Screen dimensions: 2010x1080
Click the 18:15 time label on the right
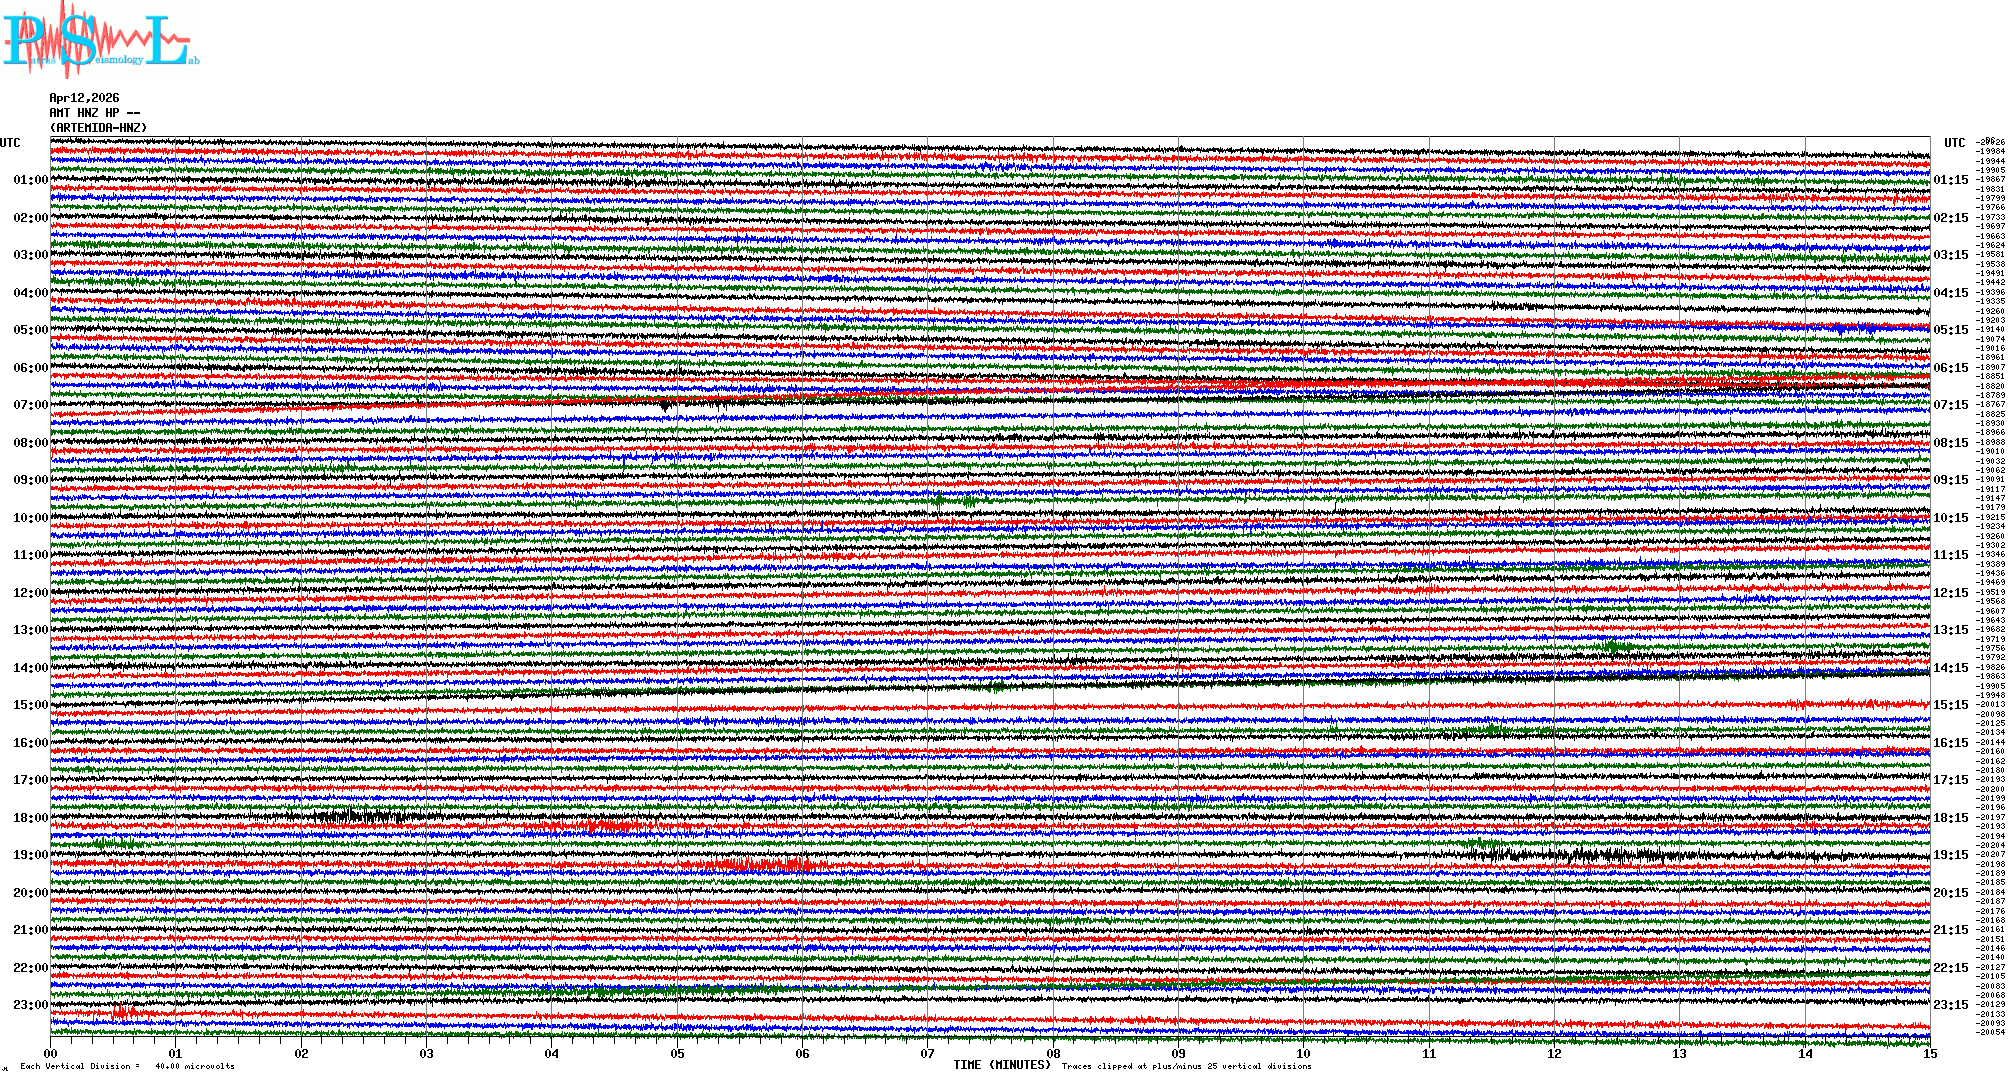[x=1950, y=818]
